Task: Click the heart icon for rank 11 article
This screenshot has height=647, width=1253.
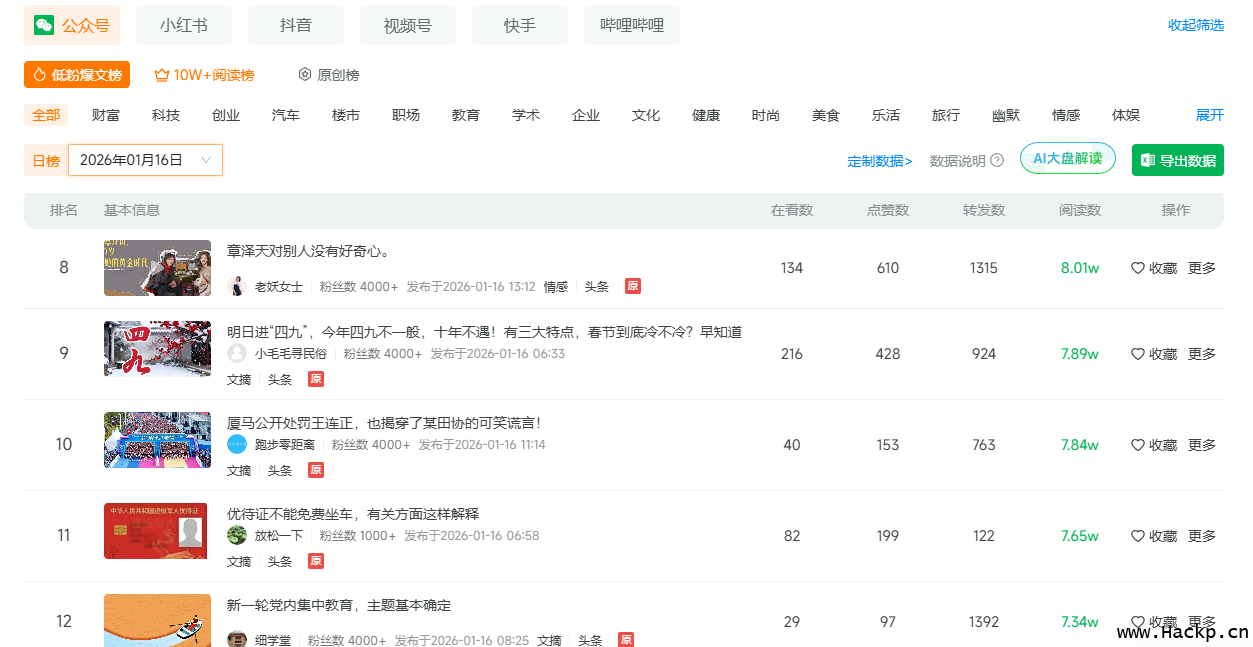Action: (x=1137, y=536)
